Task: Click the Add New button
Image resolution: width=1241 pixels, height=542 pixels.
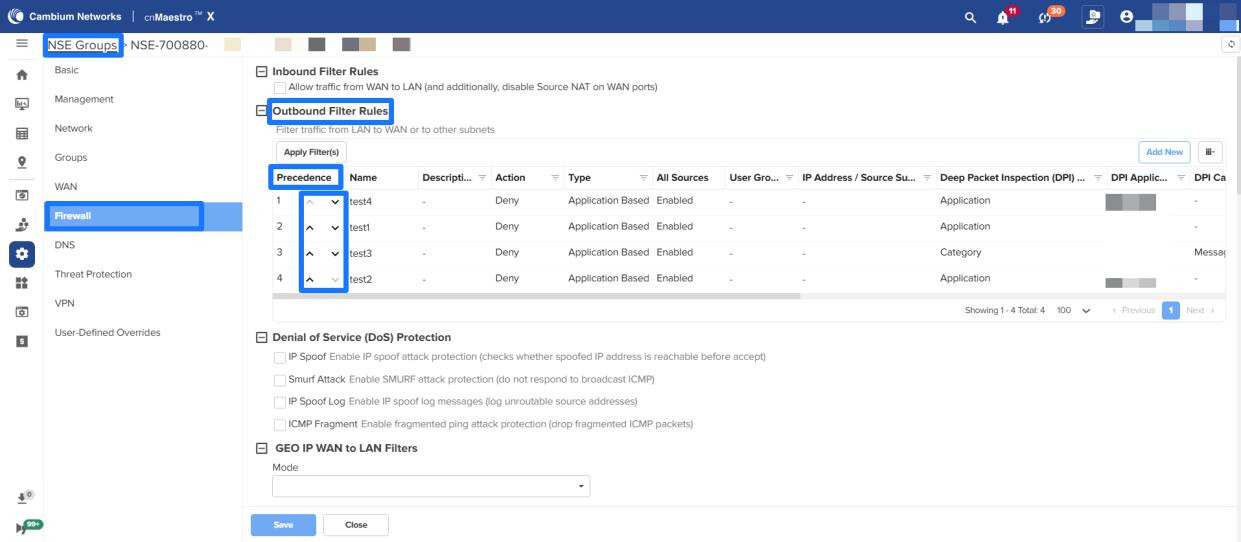Action: pos(1164,152)
